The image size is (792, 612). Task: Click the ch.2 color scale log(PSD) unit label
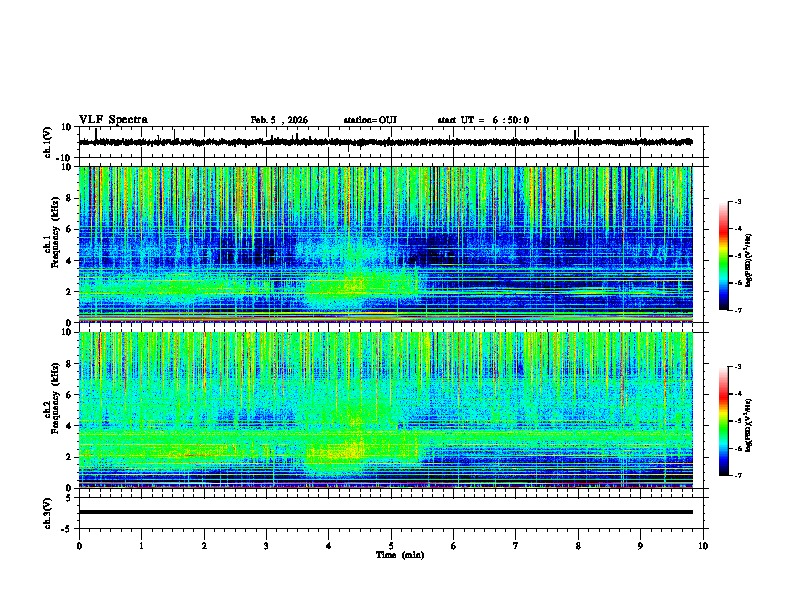click(x=748, y=426)
